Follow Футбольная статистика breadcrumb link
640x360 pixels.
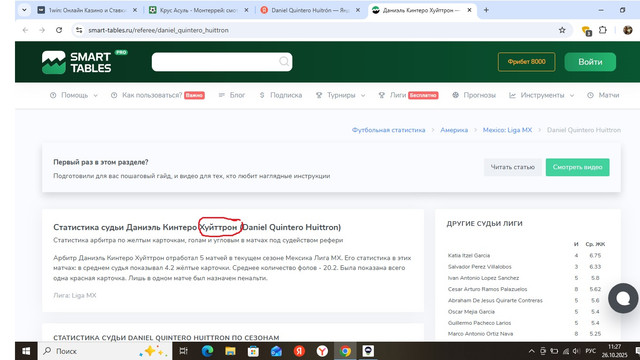click(389, 130)
